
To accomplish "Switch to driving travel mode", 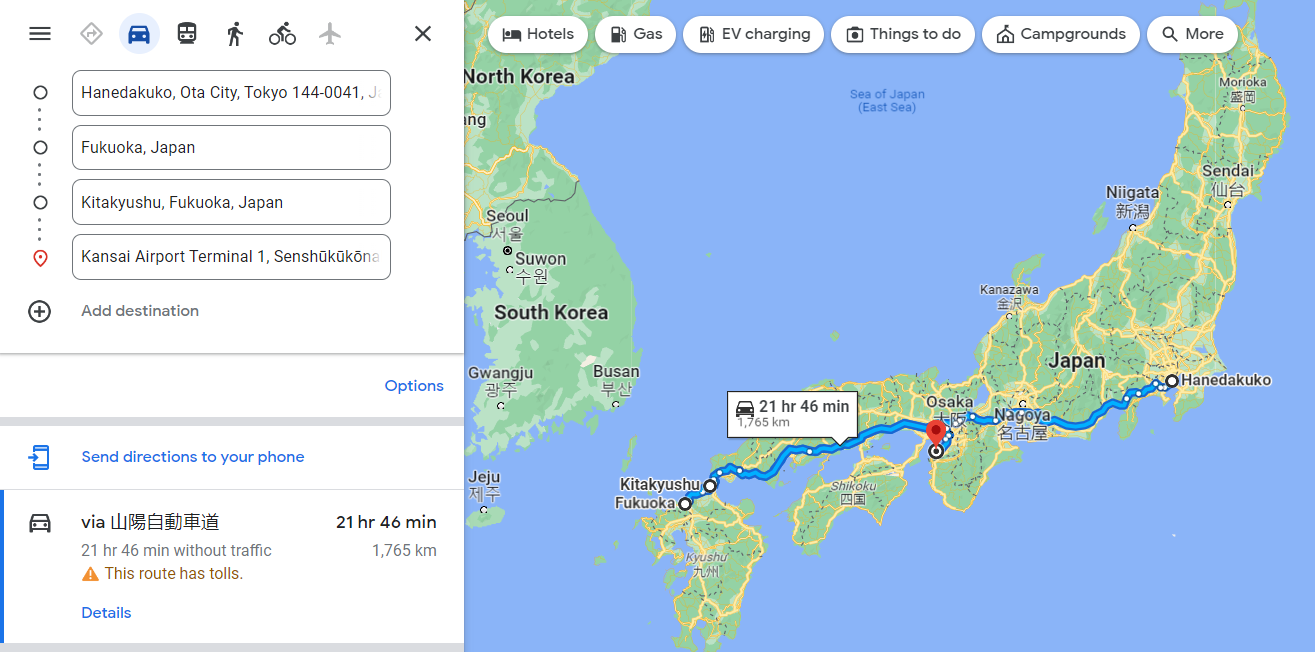I will click(x=139, y=34).
